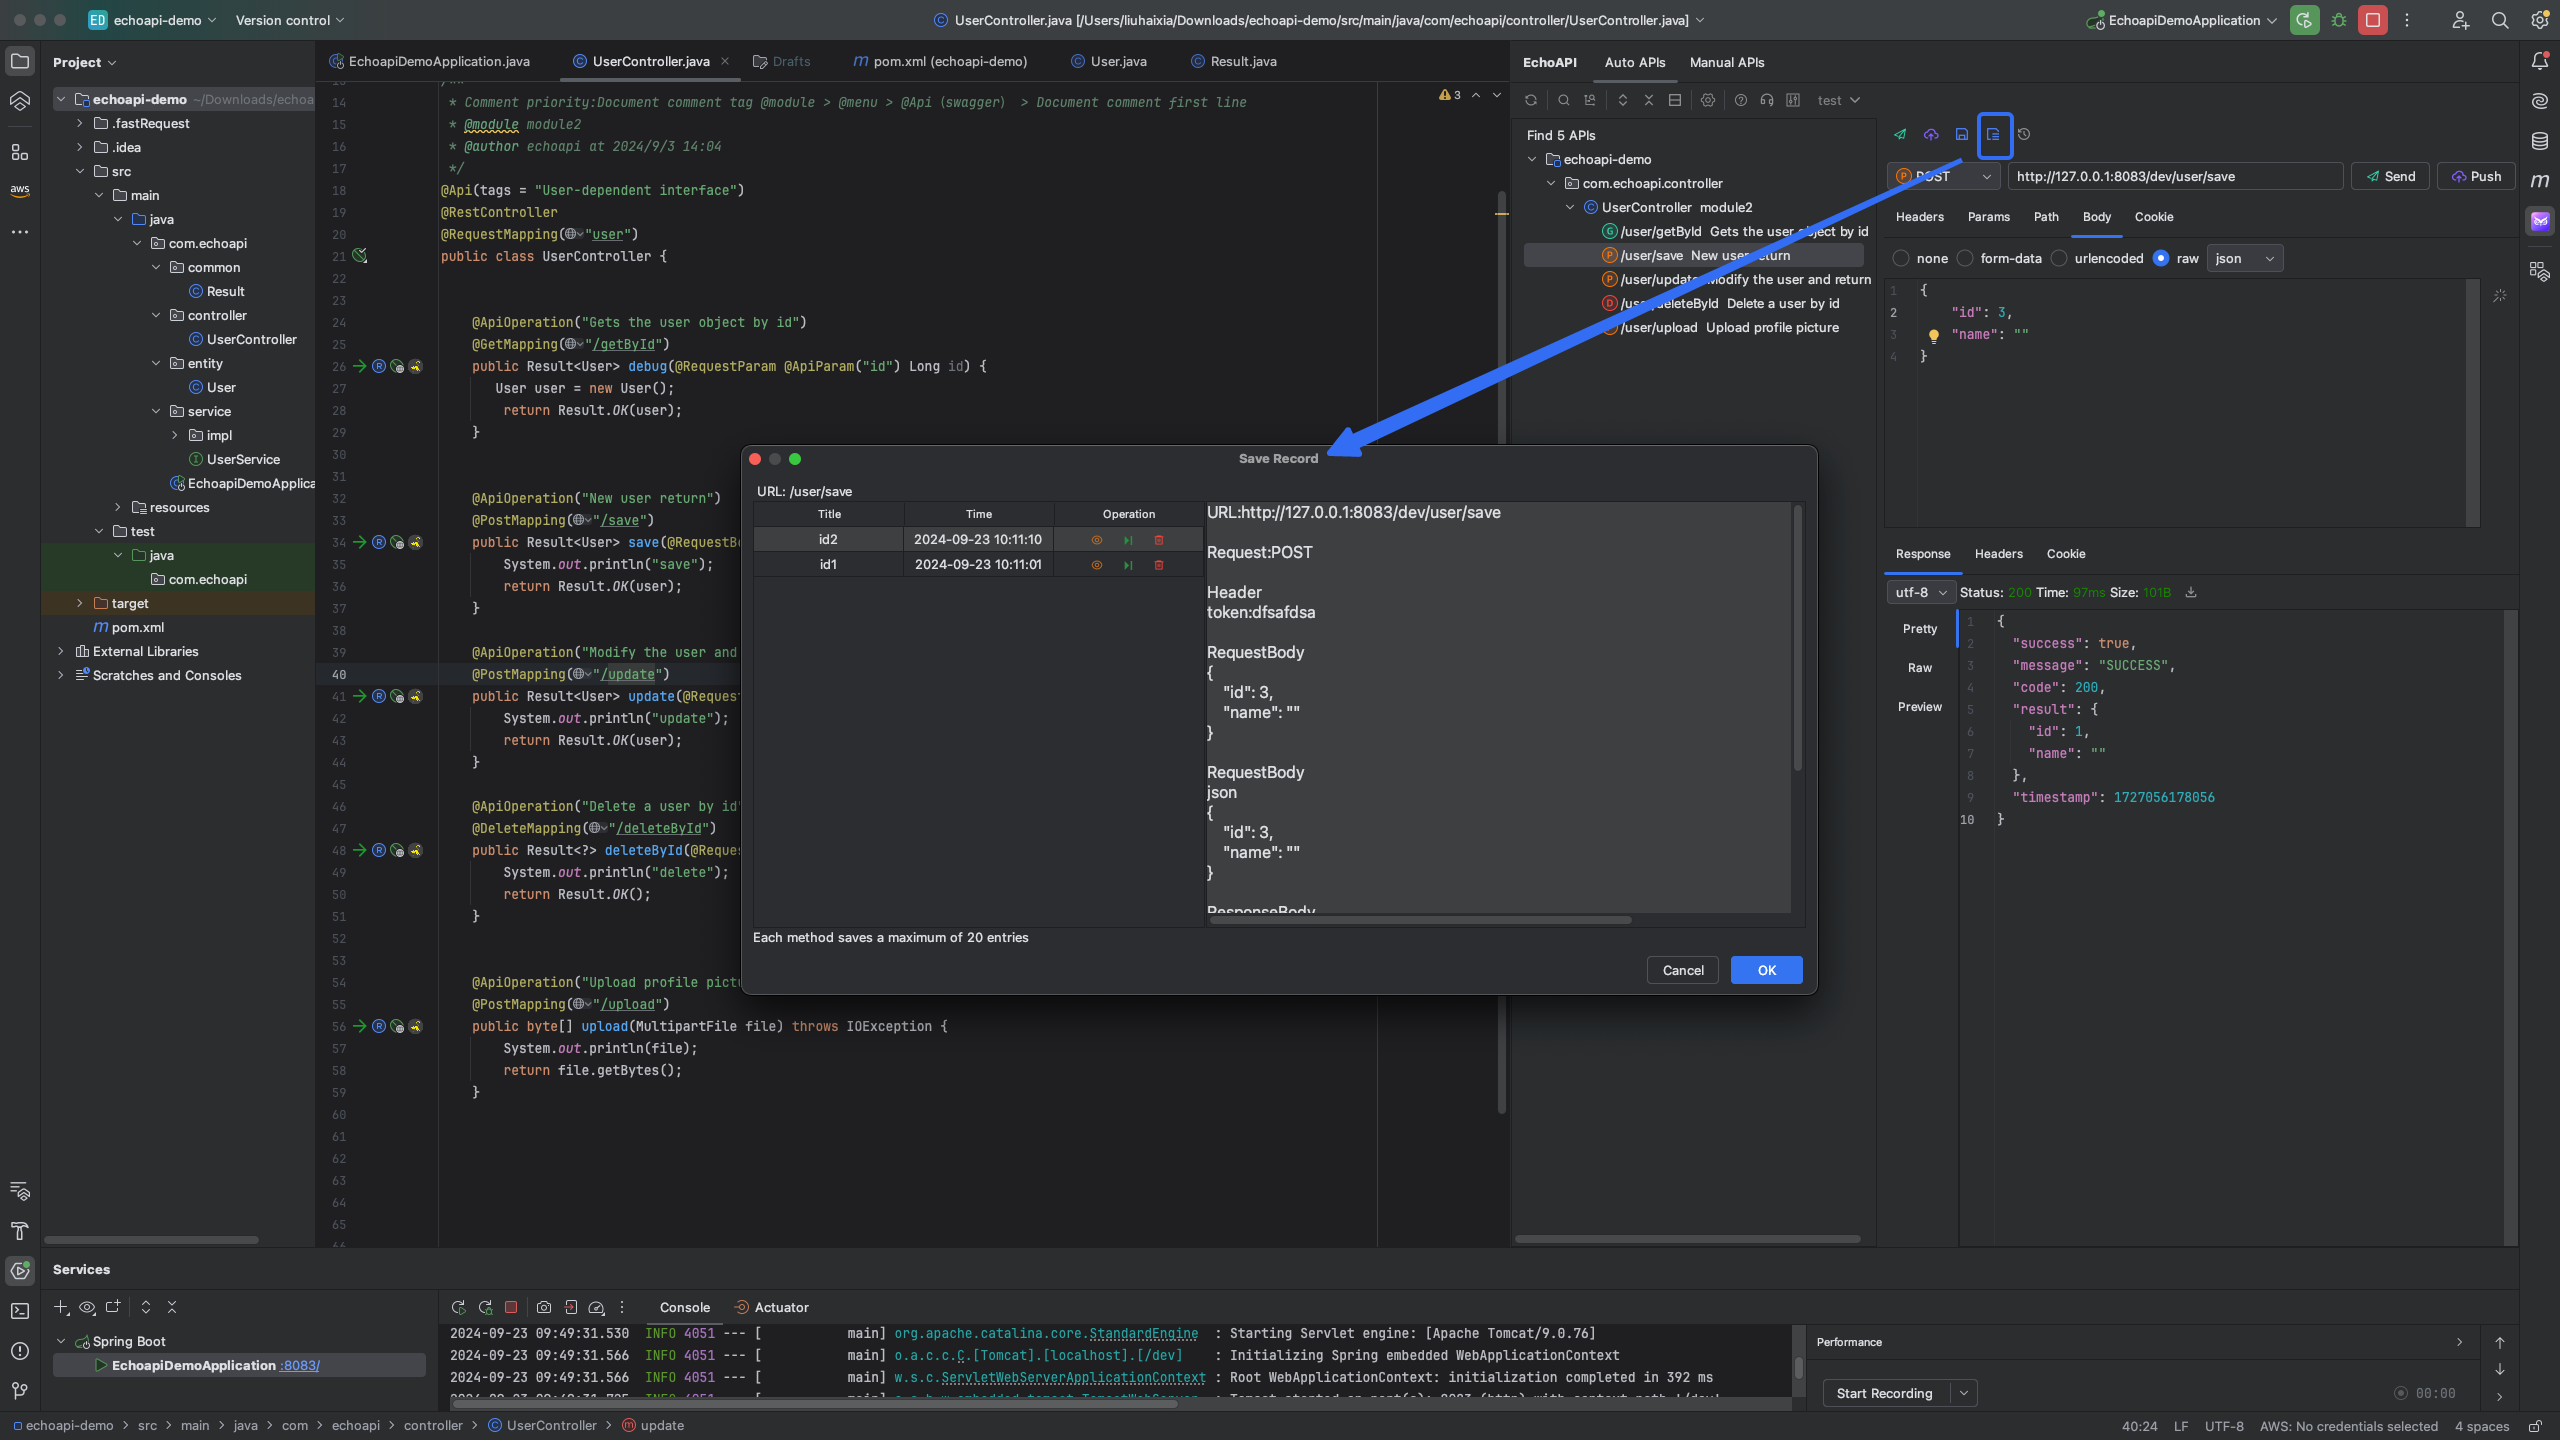
Task: Select /user/getById API in tree
Action: tap(1735, 231)
